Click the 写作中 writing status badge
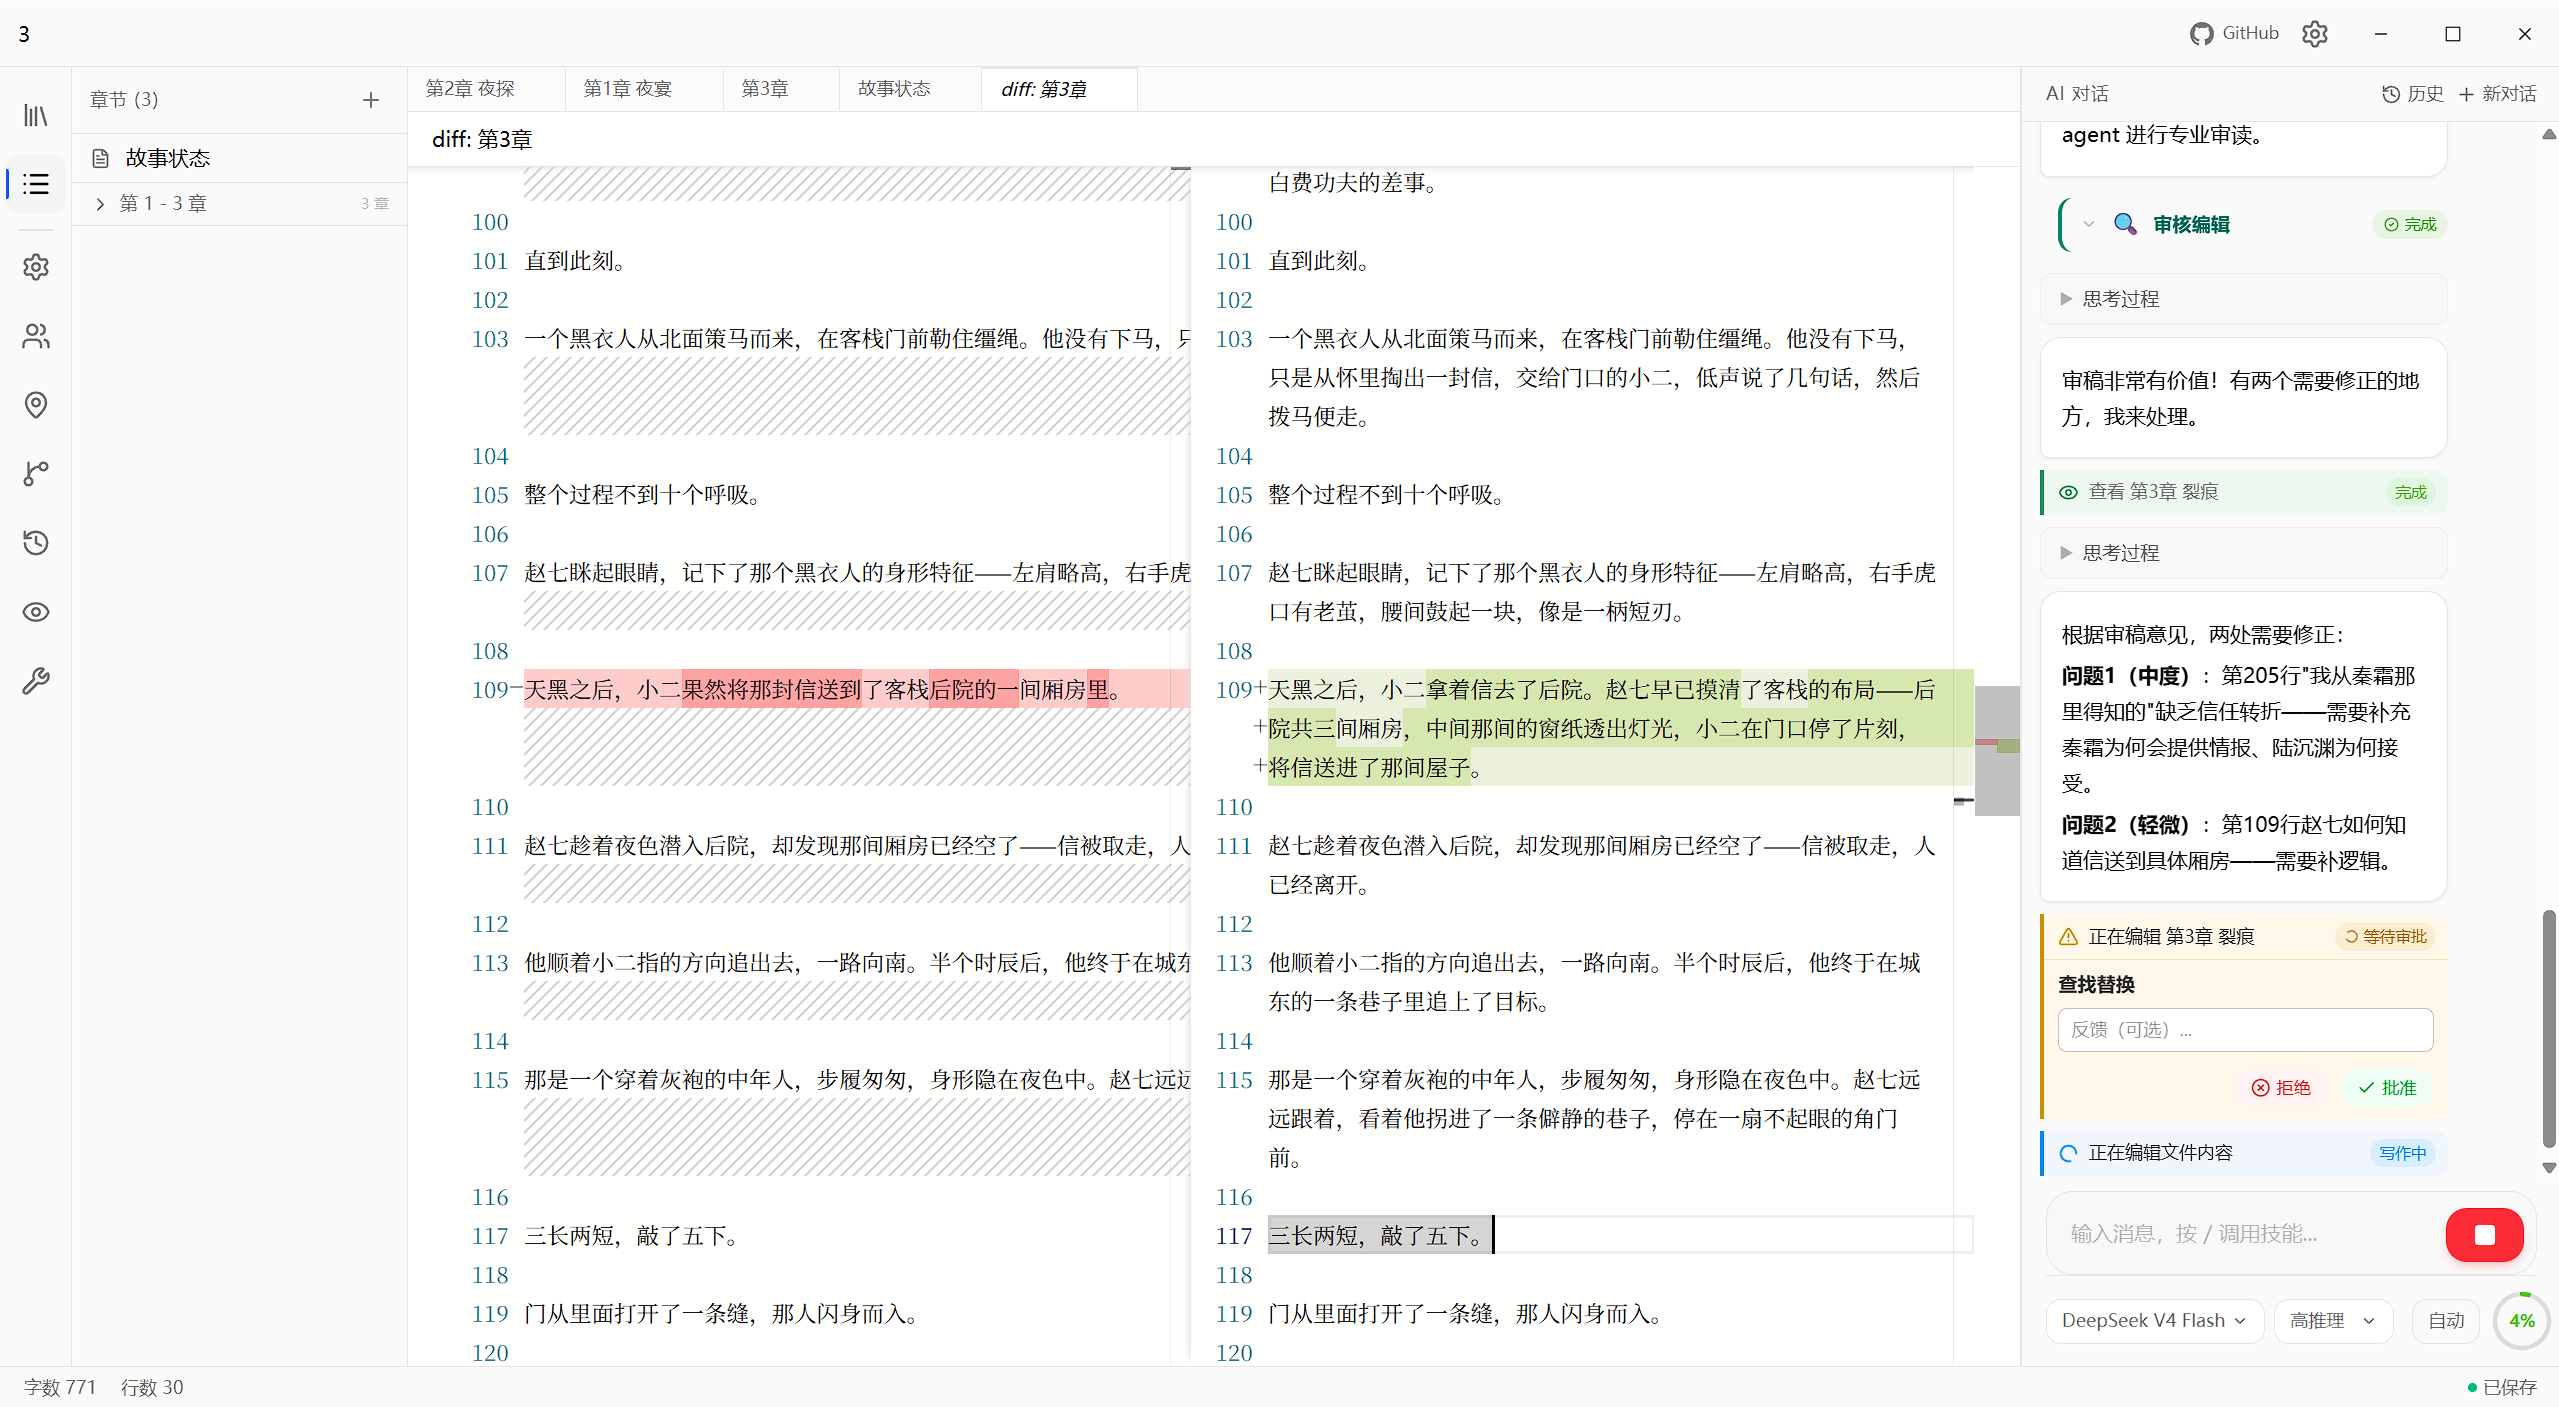 tap(2403, 1153)
